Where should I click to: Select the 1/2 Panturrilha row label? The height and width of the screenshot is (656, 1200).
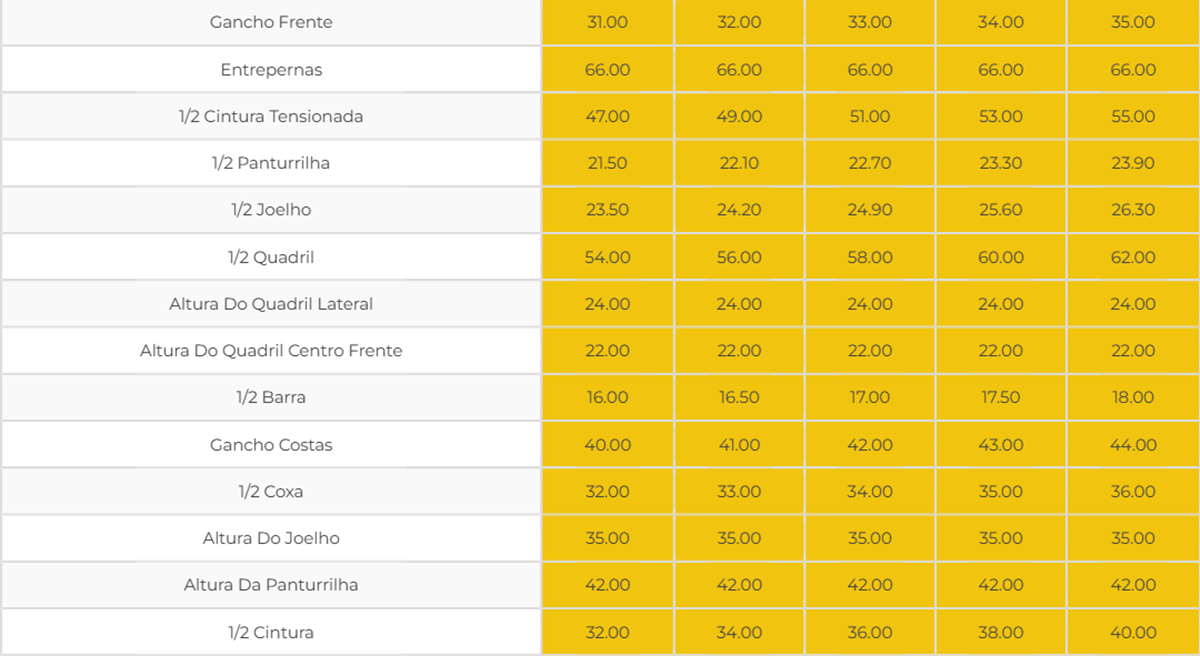[271, 163]
